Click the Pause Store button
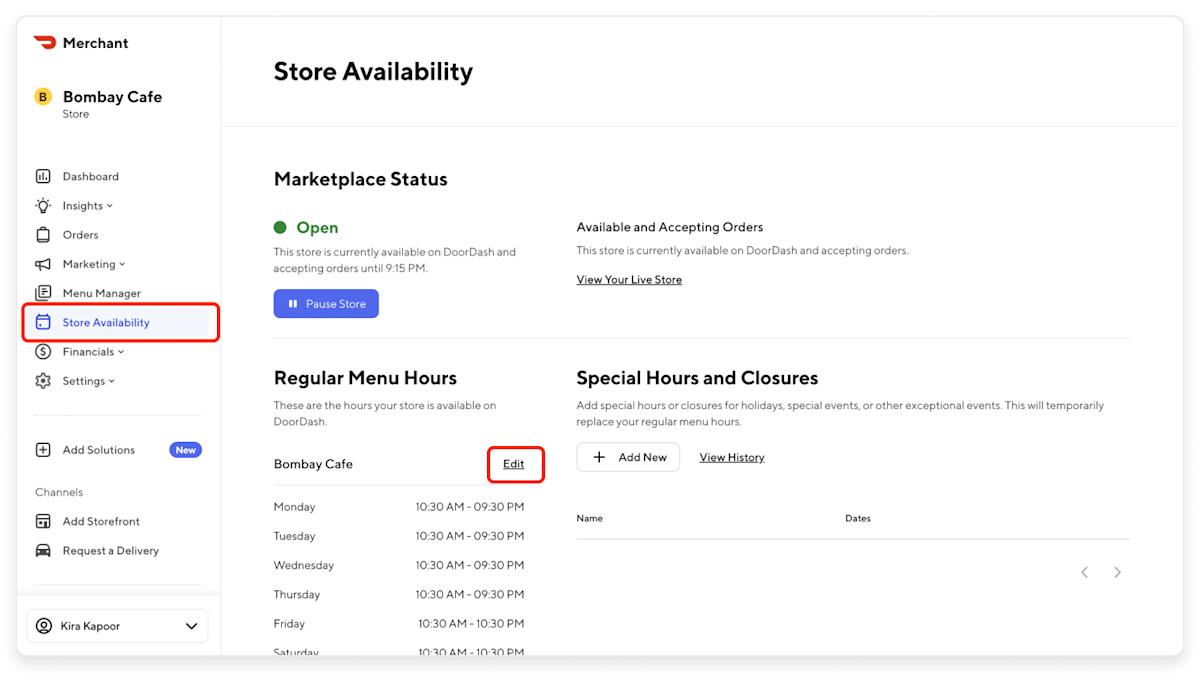Viewport: 1200px width, 686px height. point(326,304)
